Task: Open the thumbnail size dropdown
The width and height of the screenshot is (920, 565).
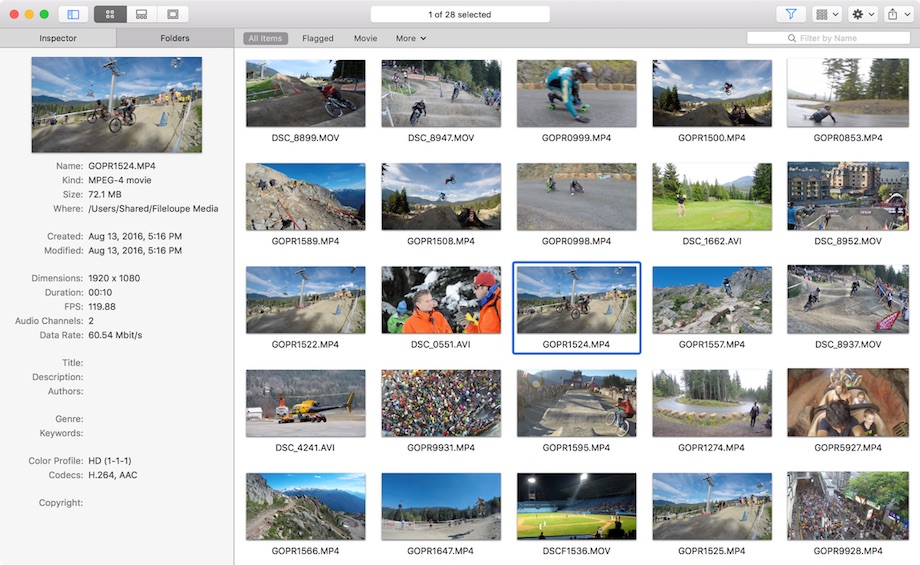Action: point(827,14)
